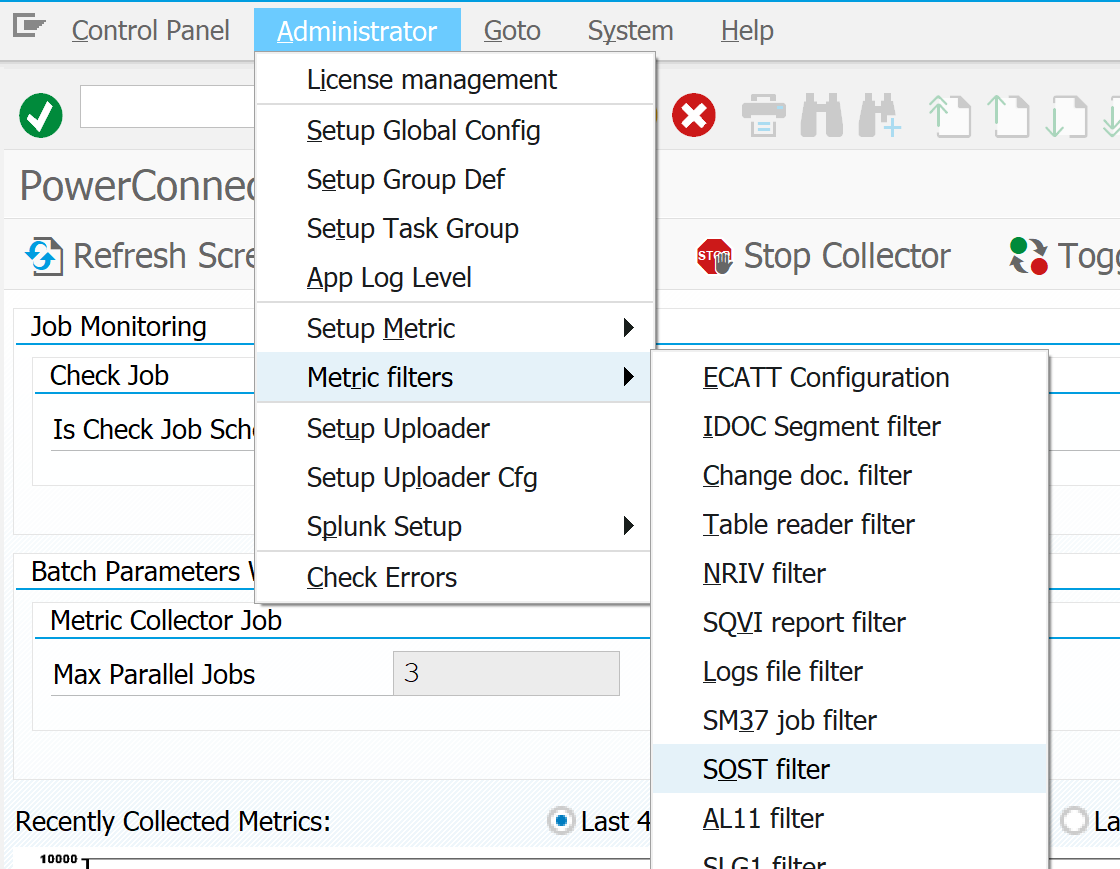This screenshot has height=869, width=1120.
Task: Select the rightmost radio button option
Action: point(1075,821)
